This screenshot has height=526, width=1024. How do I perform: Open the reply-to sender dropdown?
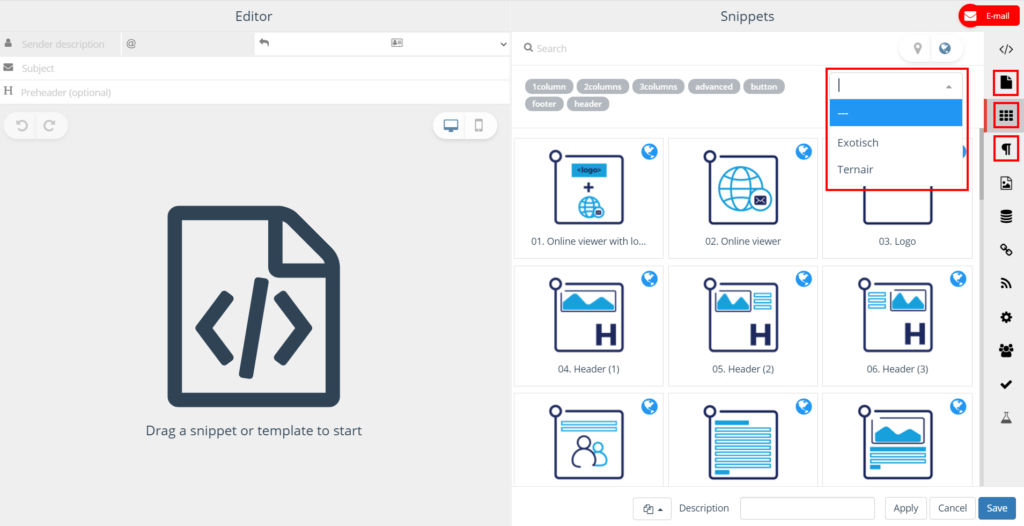click(382, 44)
